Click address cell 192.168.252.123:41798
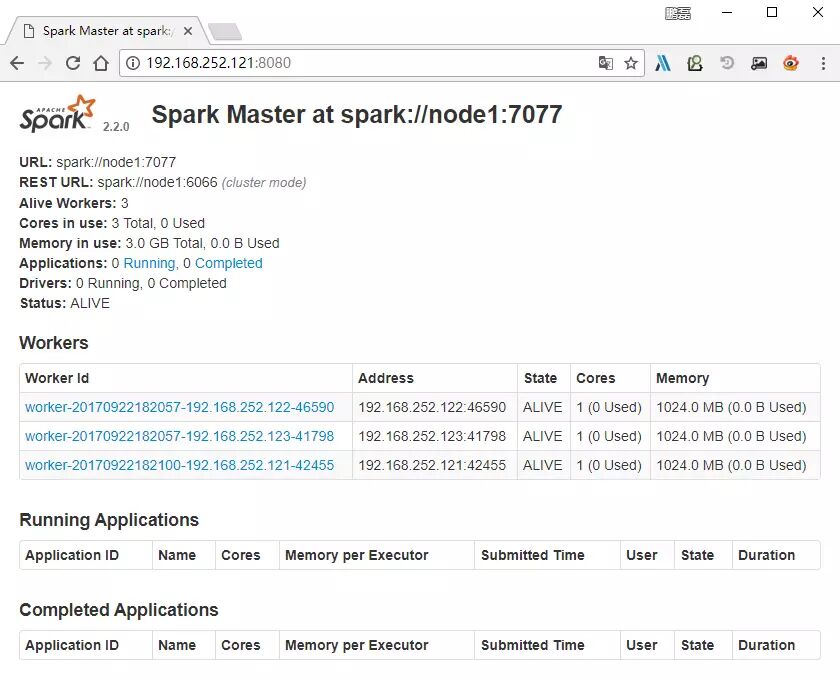The height and width of the screenshot is (679, 840). (432, 436)
